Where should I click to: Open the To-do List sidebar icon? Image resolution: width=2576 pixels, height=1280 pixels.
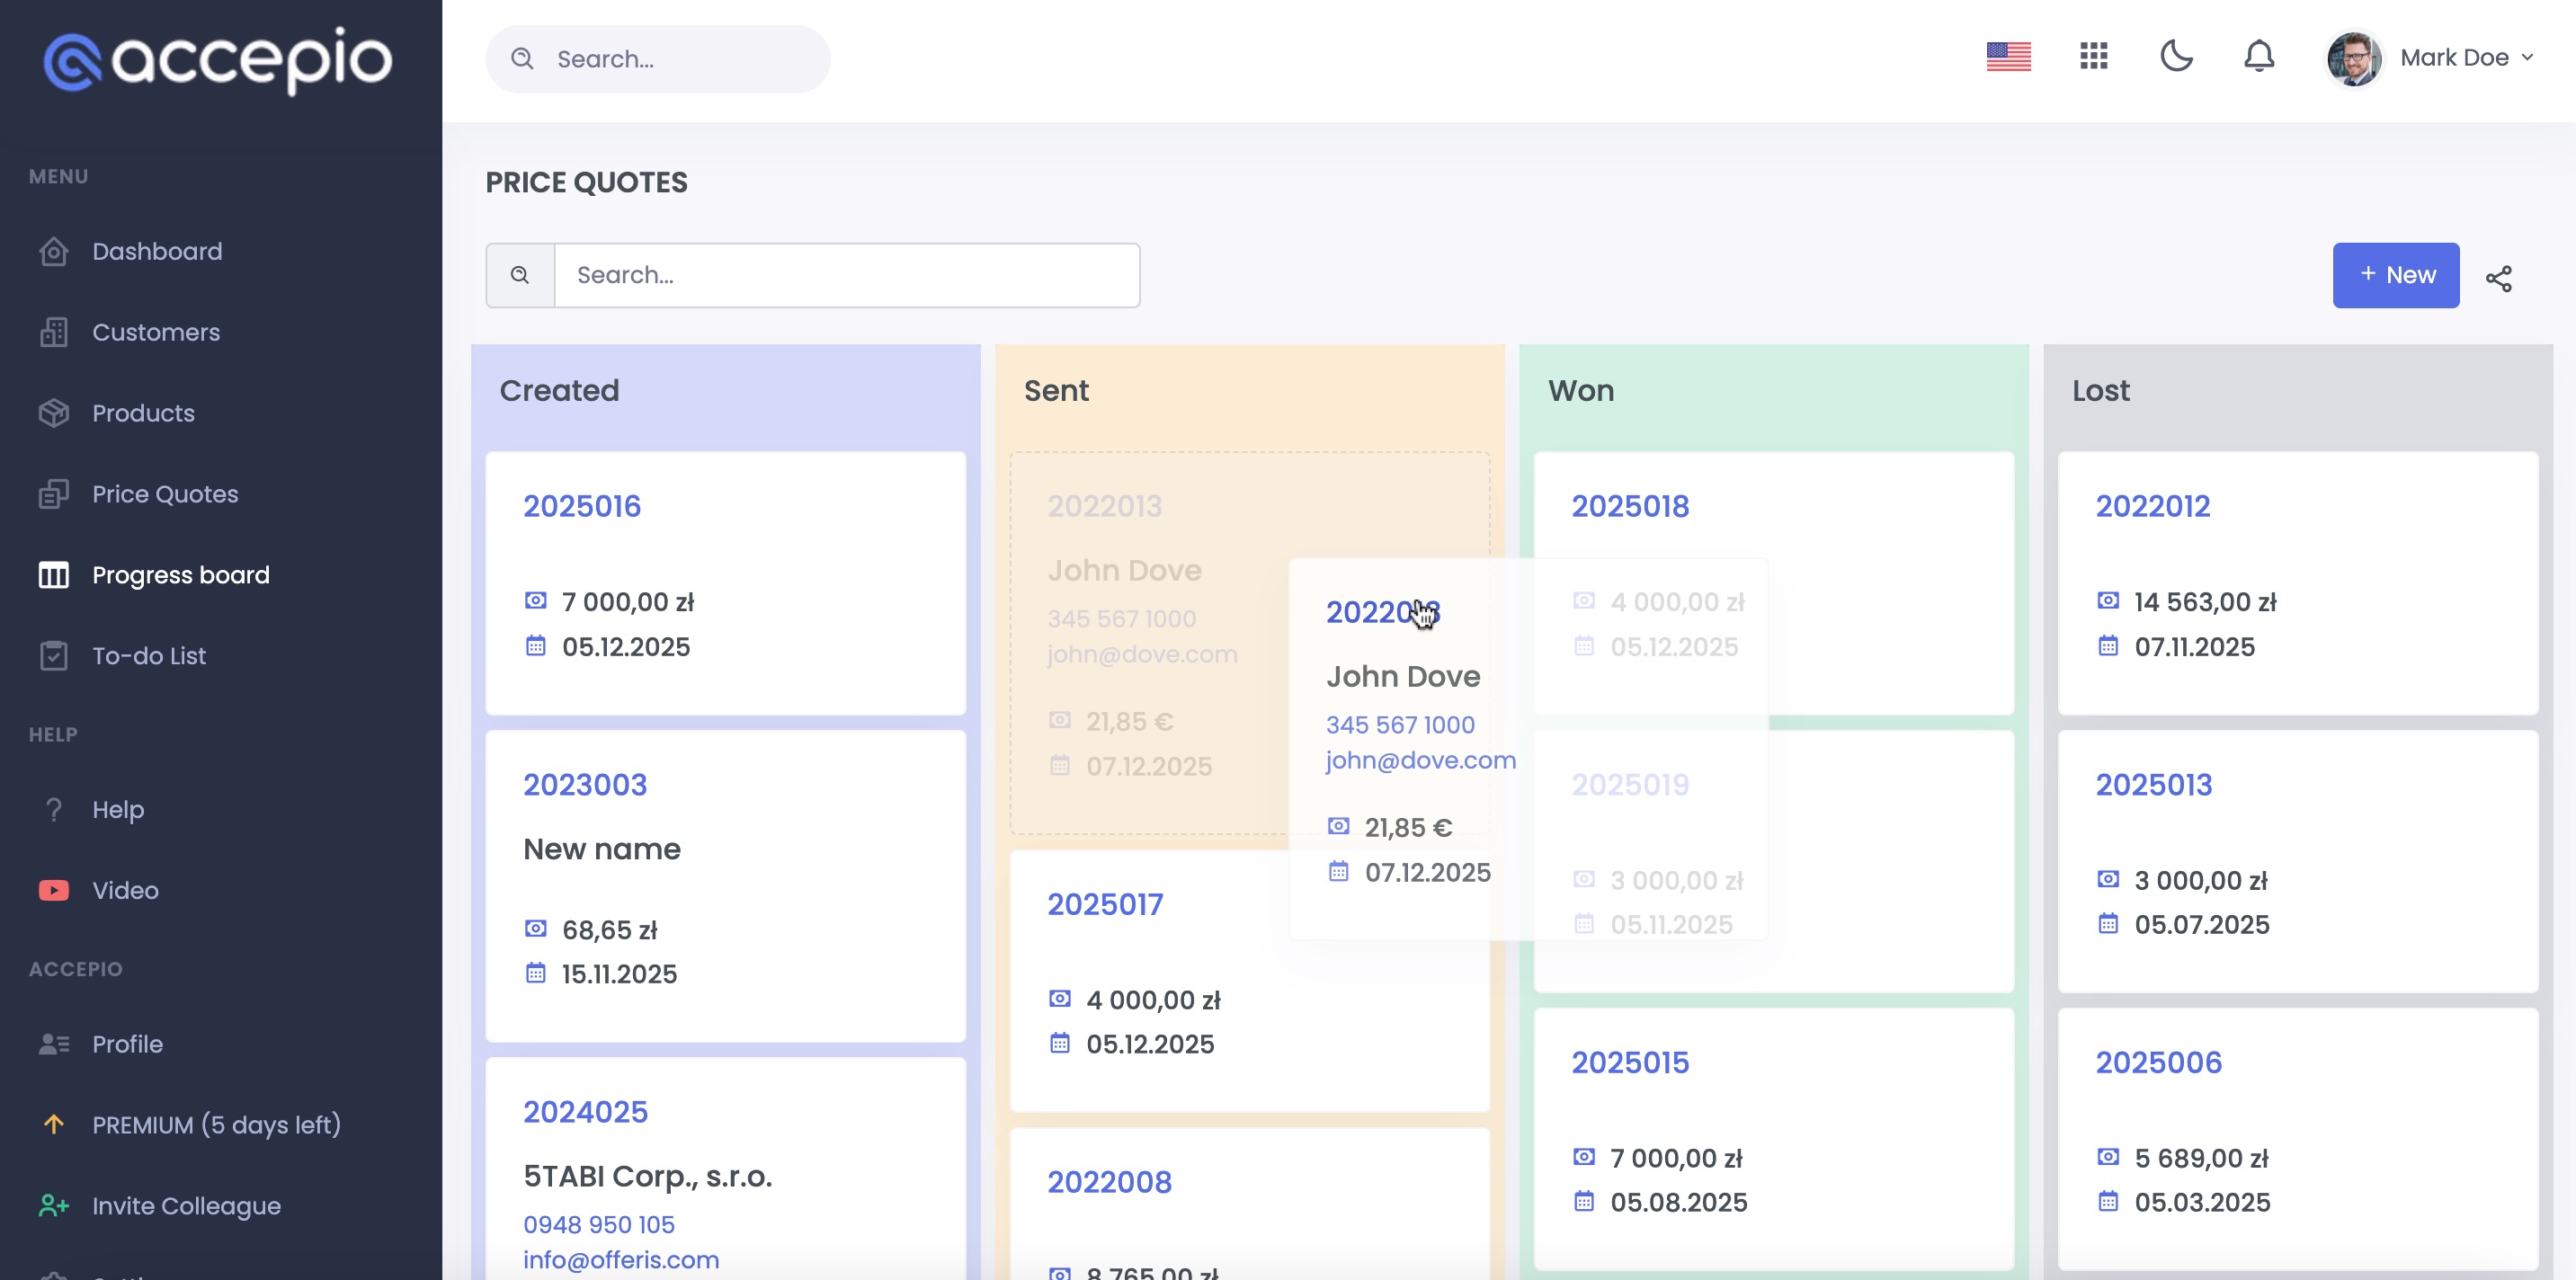tap(54, 656)
